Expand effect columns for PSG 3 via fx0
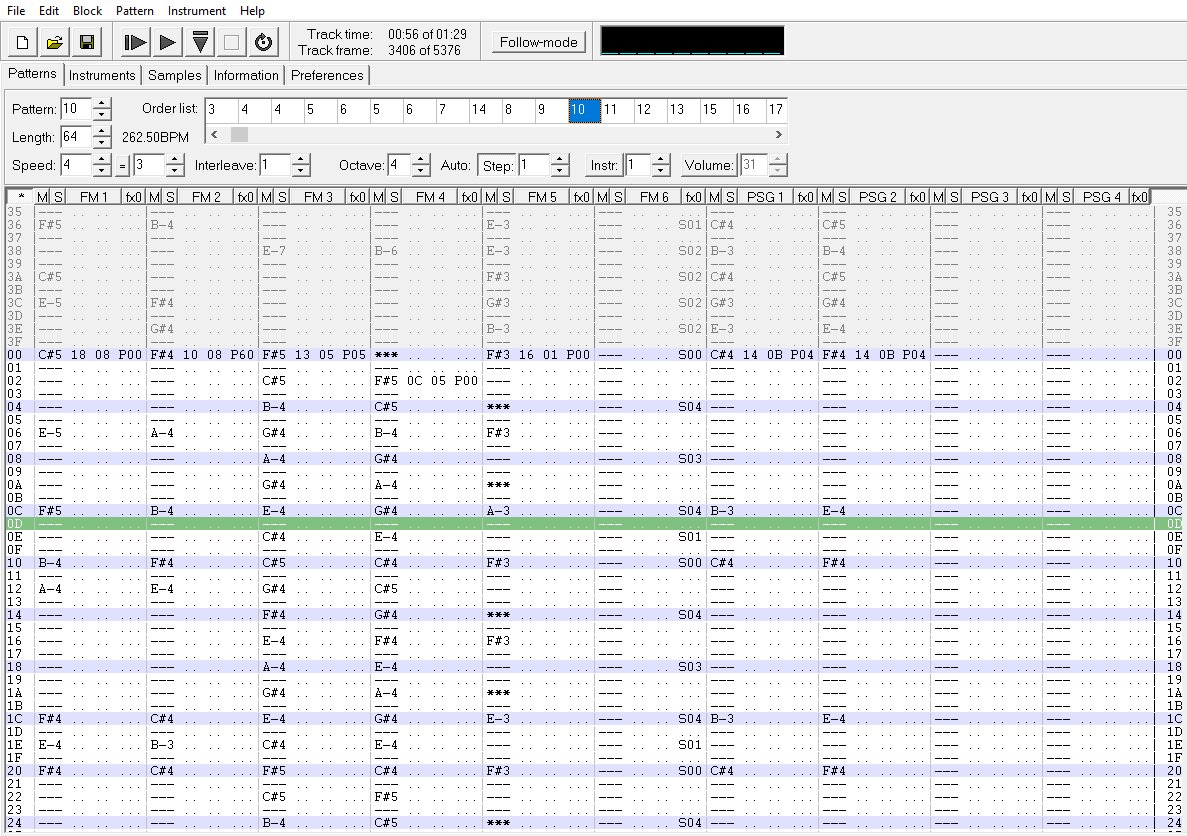The image size is (1187, 836). (x=1030, y=197)
